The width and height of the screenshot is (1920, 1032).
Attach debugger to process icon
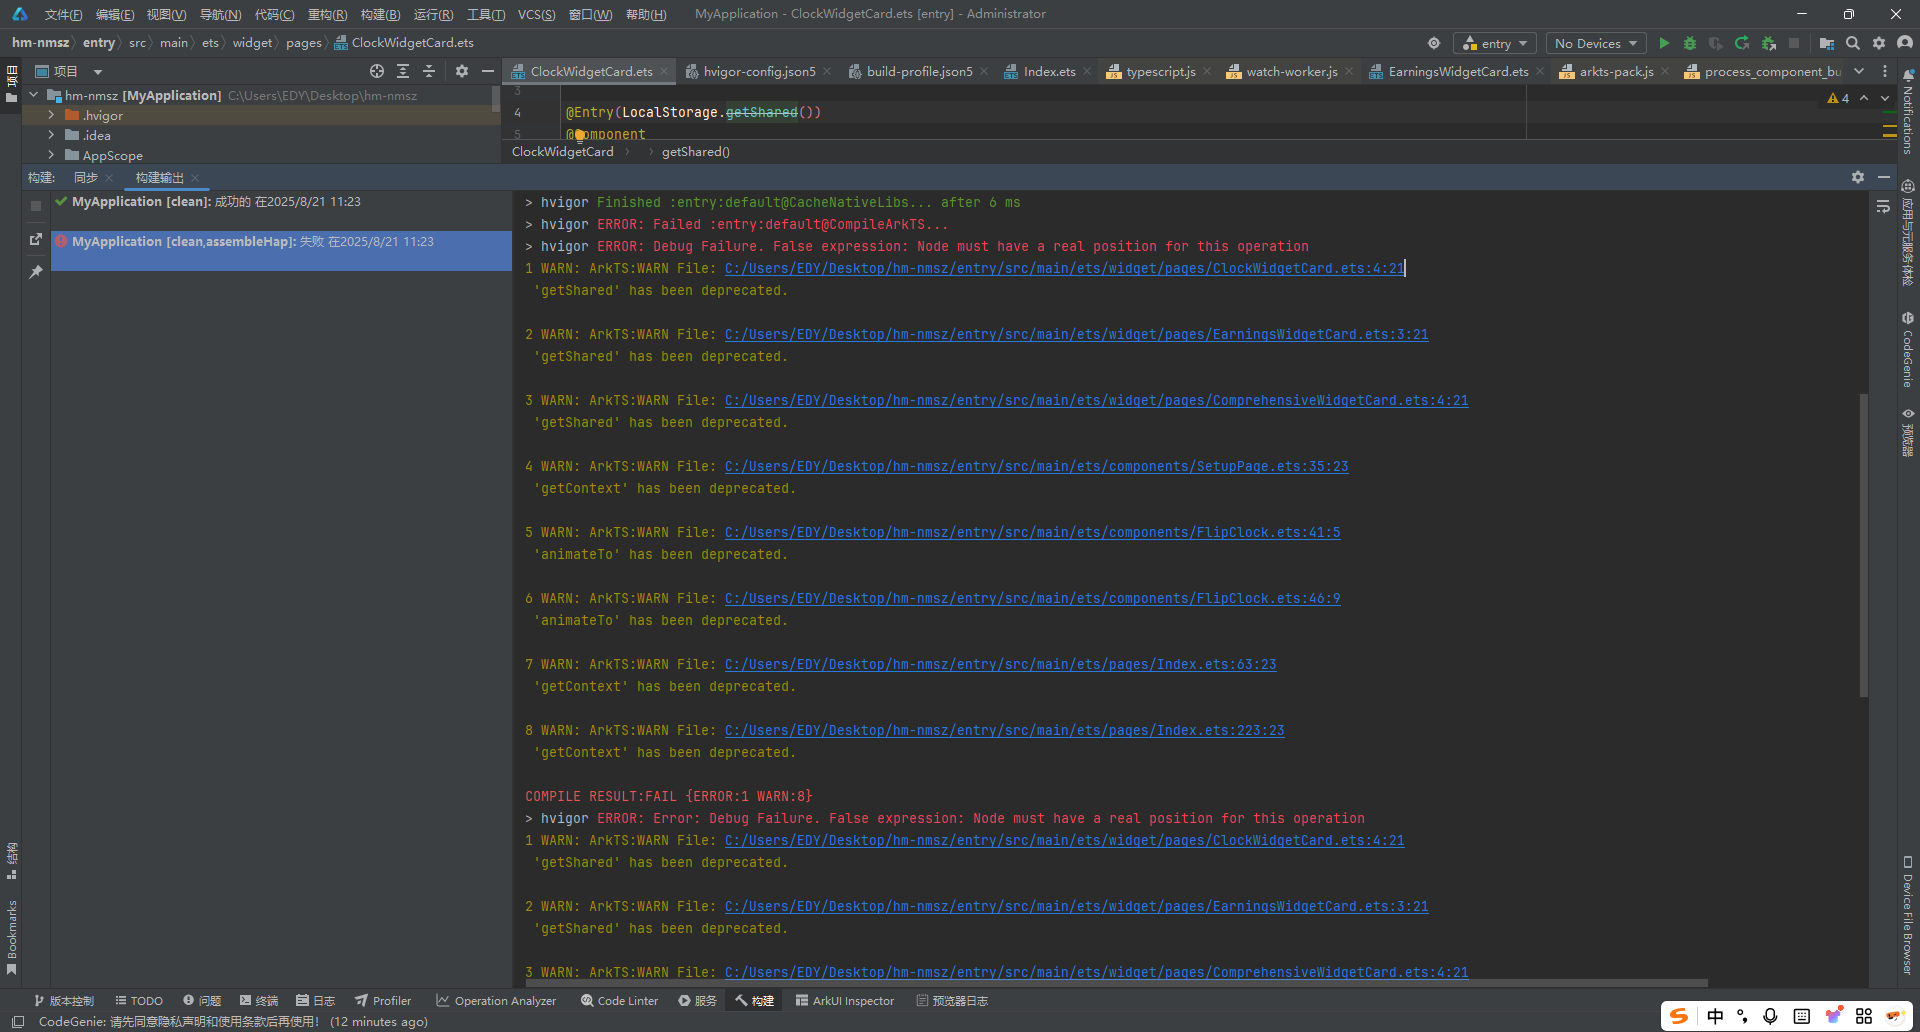click(1769, 43)
